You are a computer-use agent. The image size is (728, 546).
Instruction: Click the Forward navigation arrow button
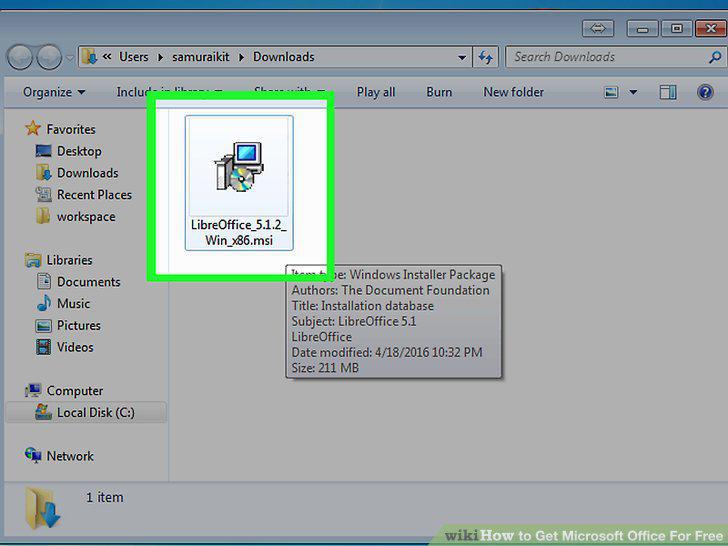pos(49,57)
